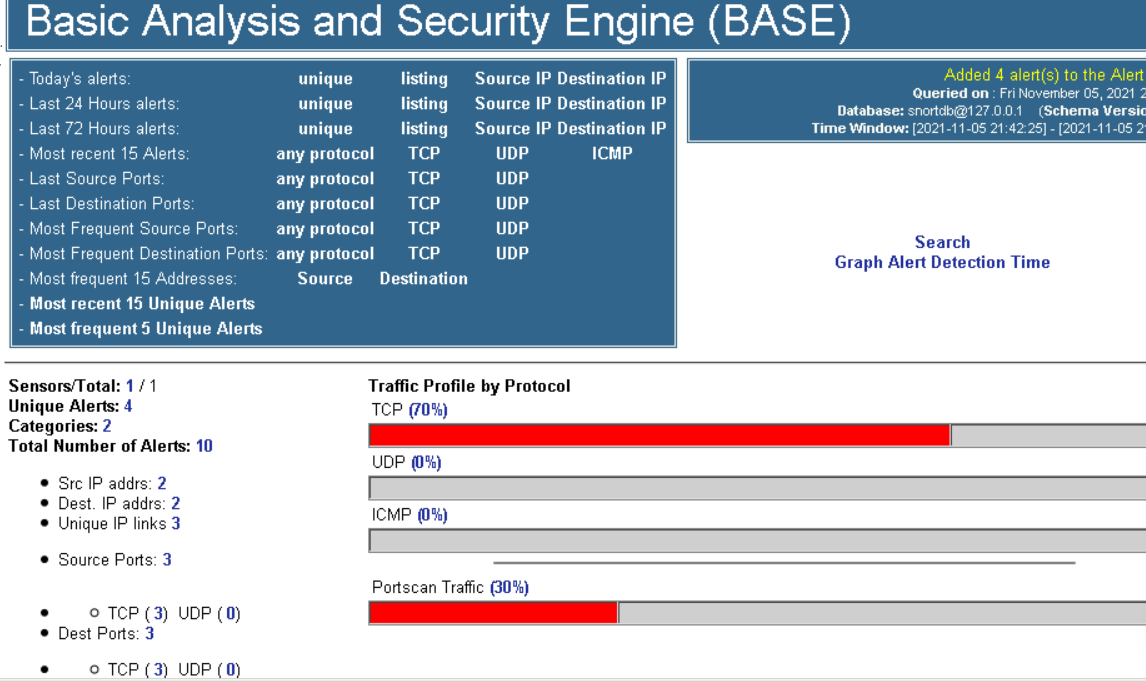This screenshot has height=682, width=1146.
Task: Click the red Portscan Traffic bar
Action: tap(493, 613)
